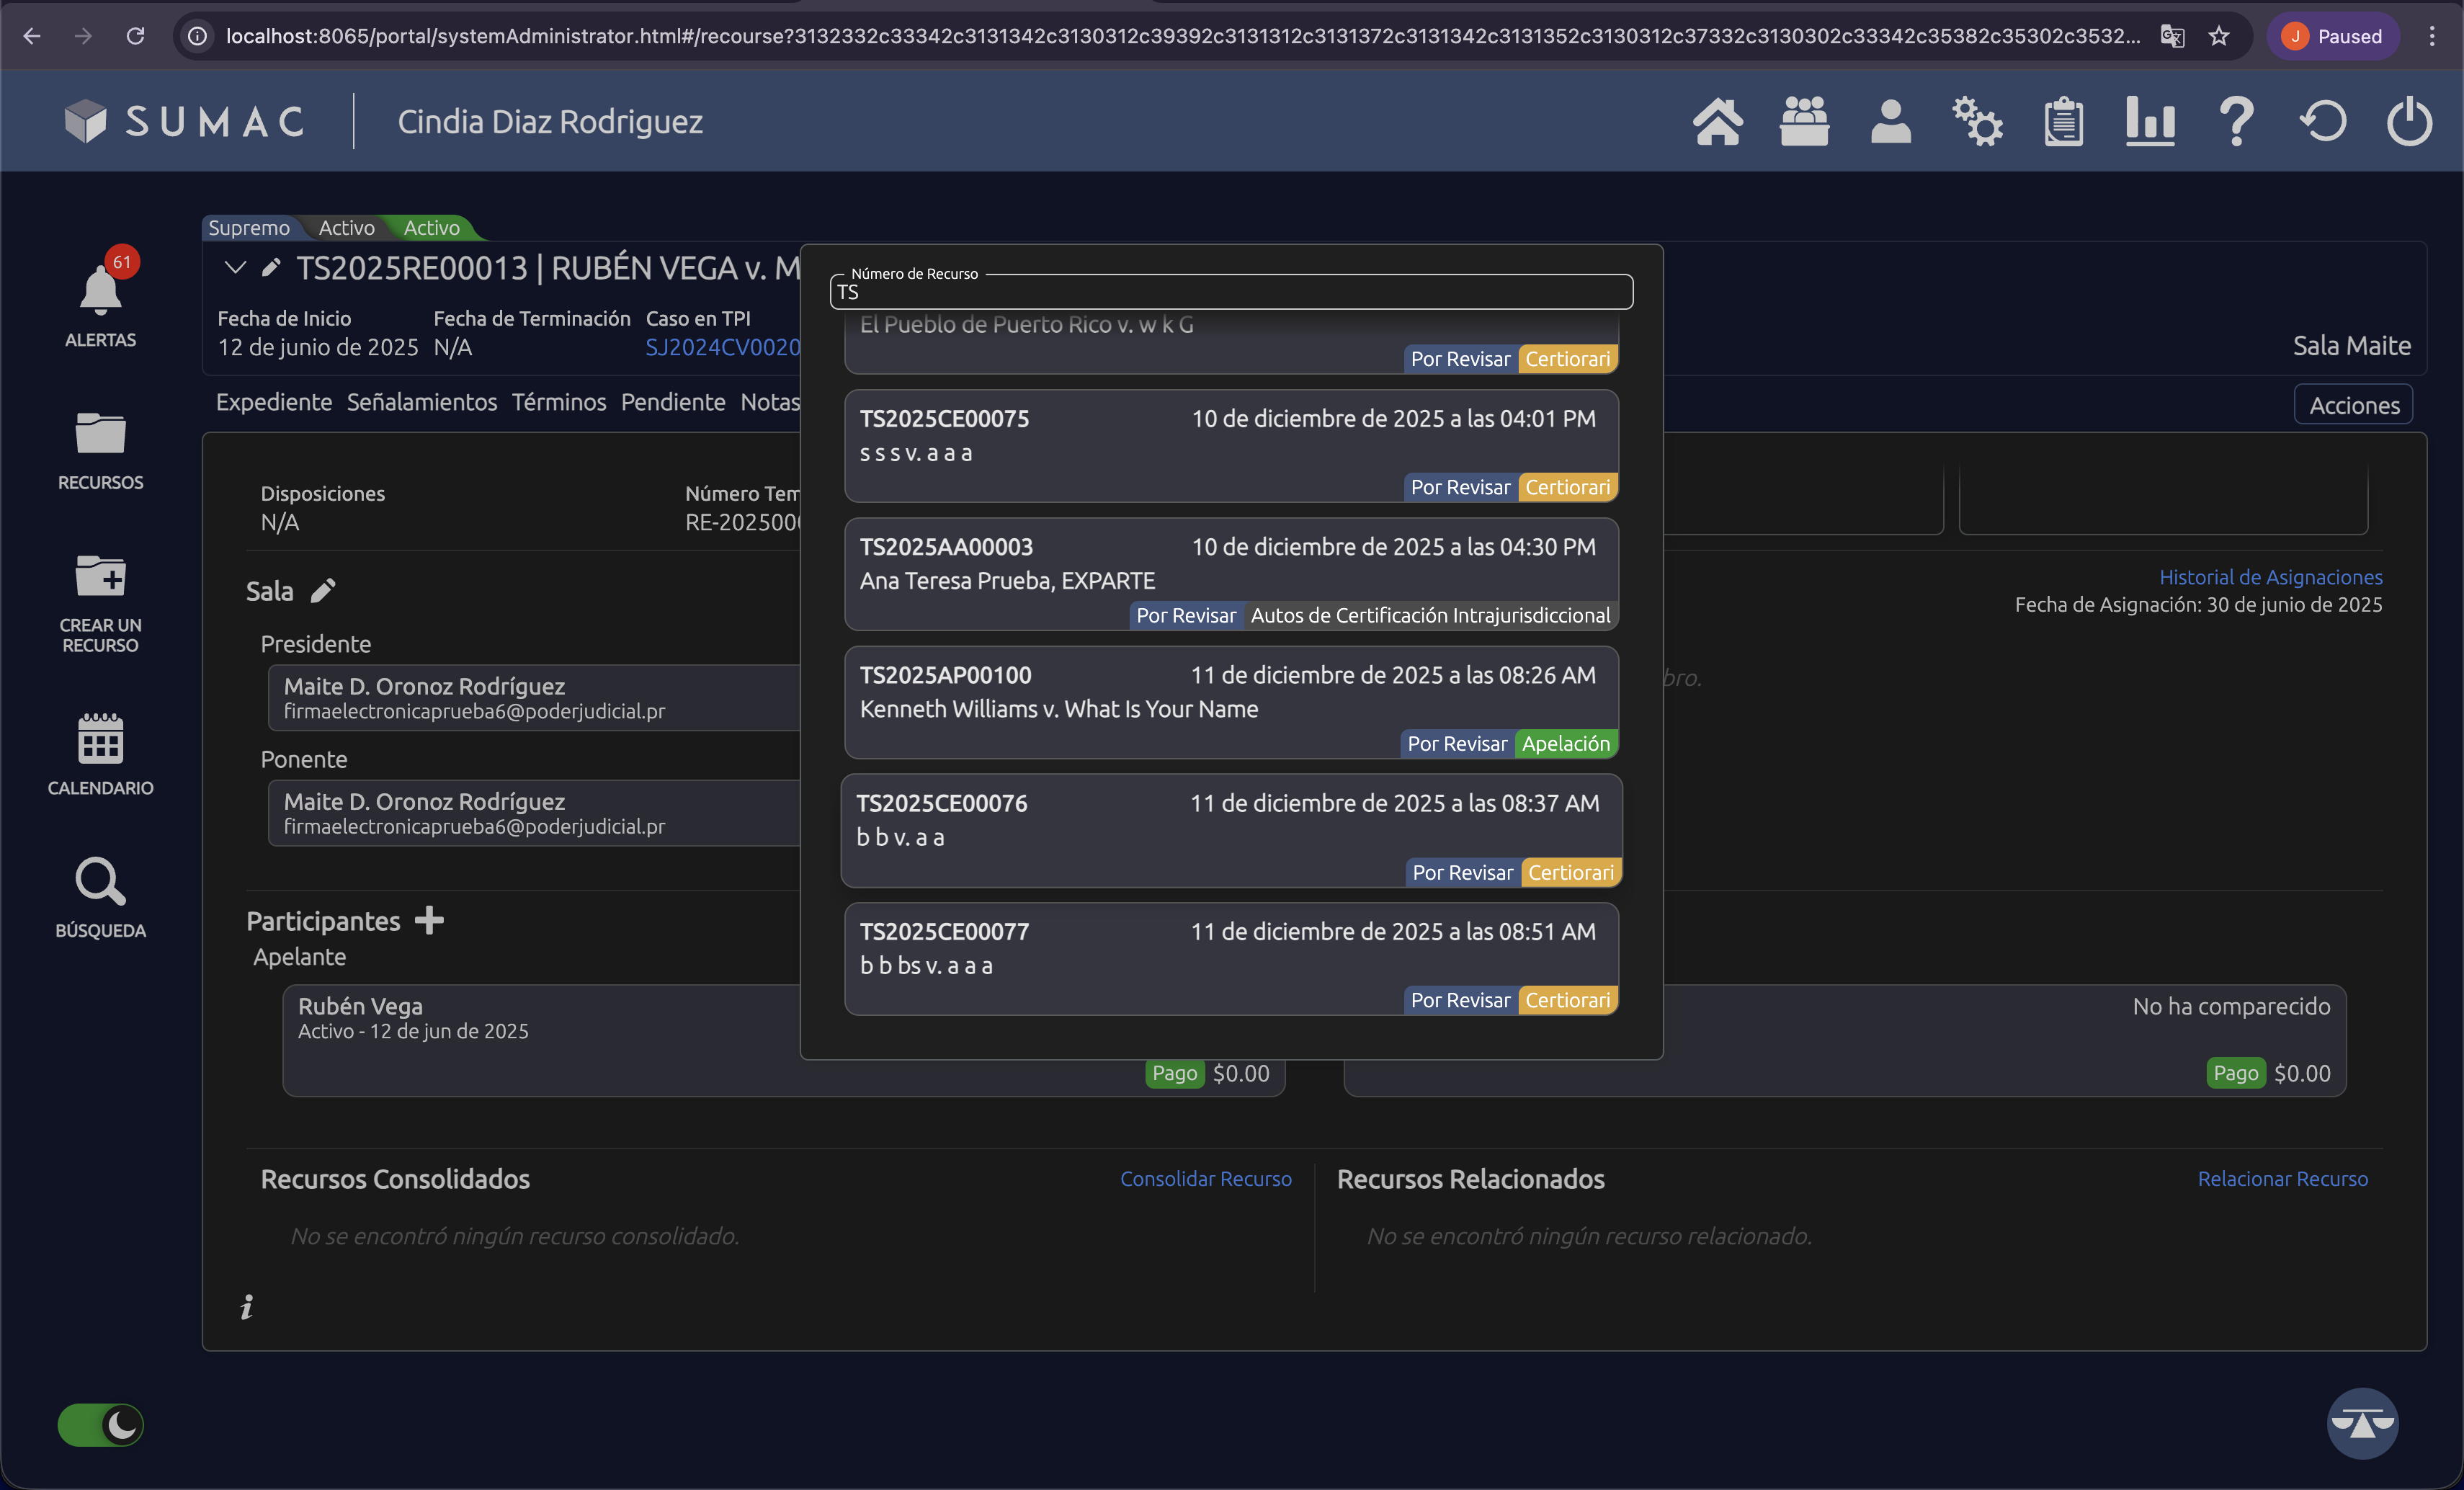
Task: Open Historial de Asignaciones link
Action: click(2270, 577)
